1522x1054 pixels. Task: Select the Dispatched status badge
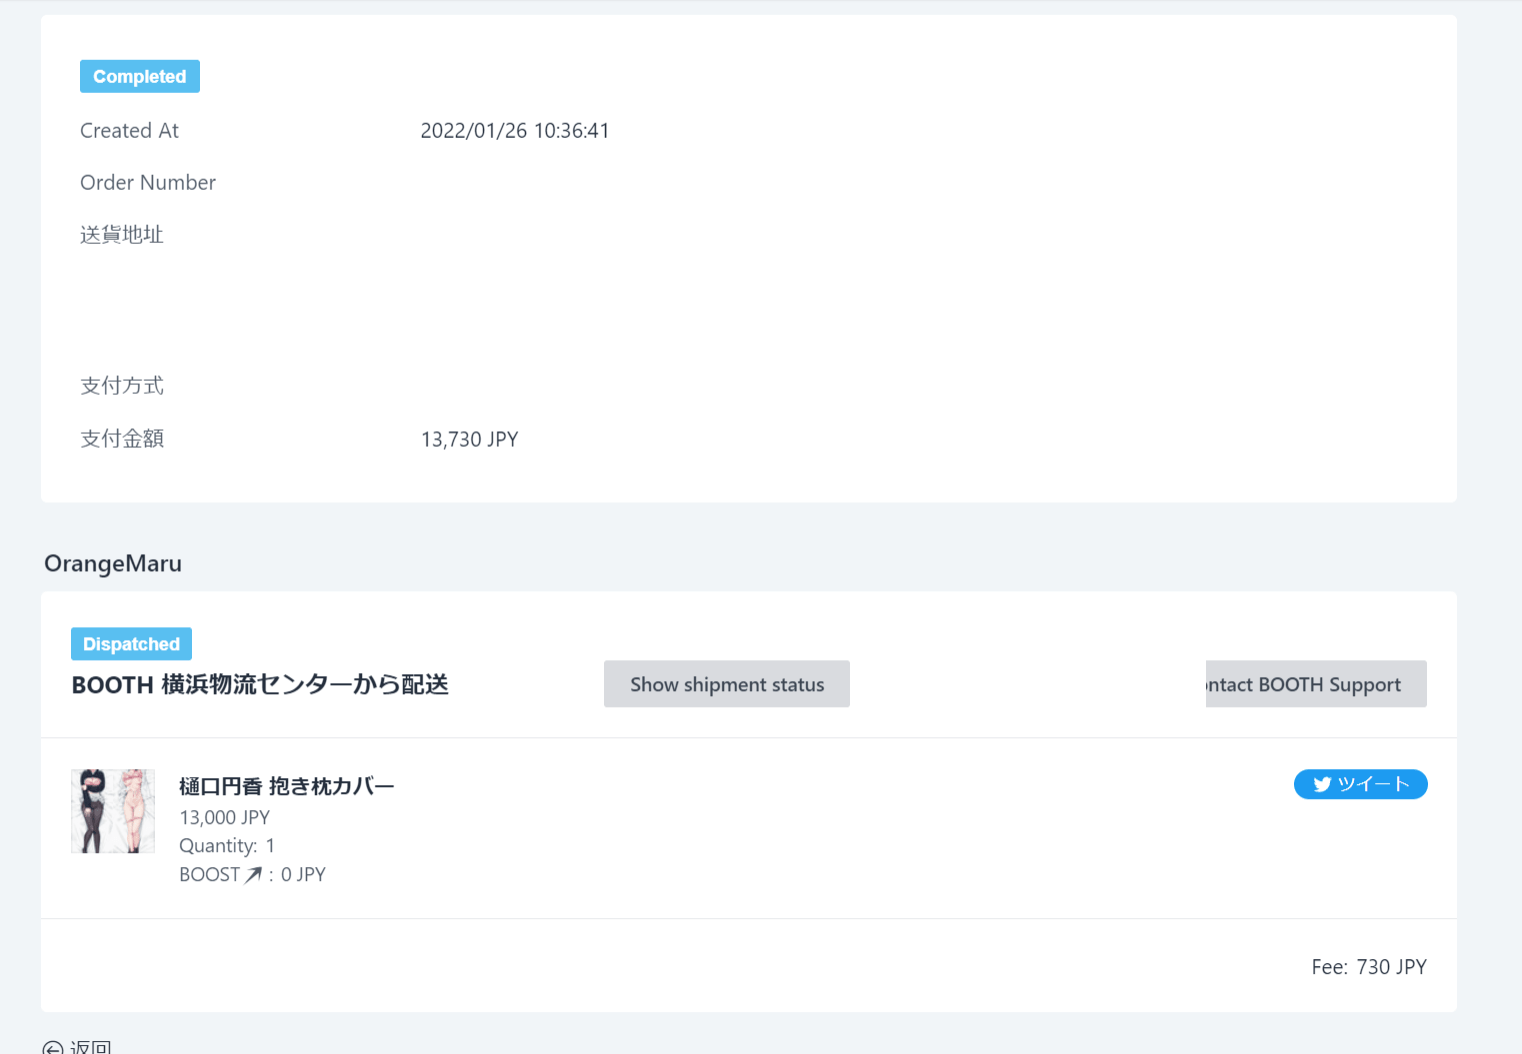131,644
